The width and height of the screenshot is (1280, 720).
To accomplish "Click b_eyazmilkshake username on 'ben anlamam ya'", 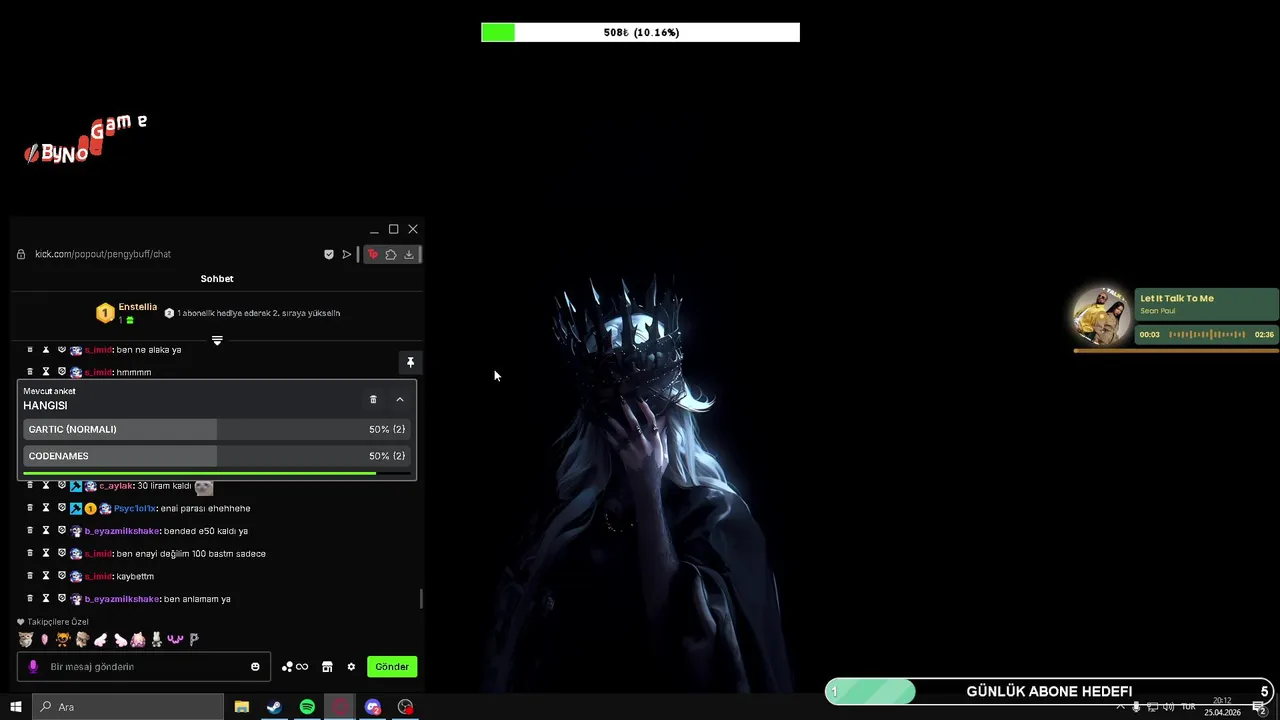I will (x=122, y=599).
